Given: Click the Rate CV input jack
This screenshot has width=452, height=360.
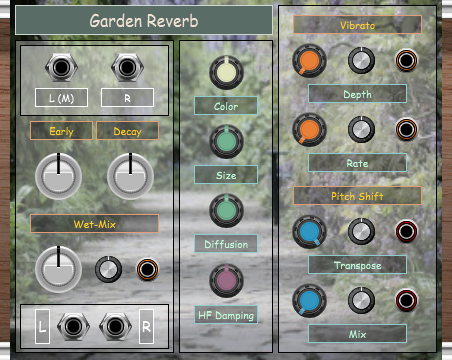Looking at the screenshot, I should point(406,129).
